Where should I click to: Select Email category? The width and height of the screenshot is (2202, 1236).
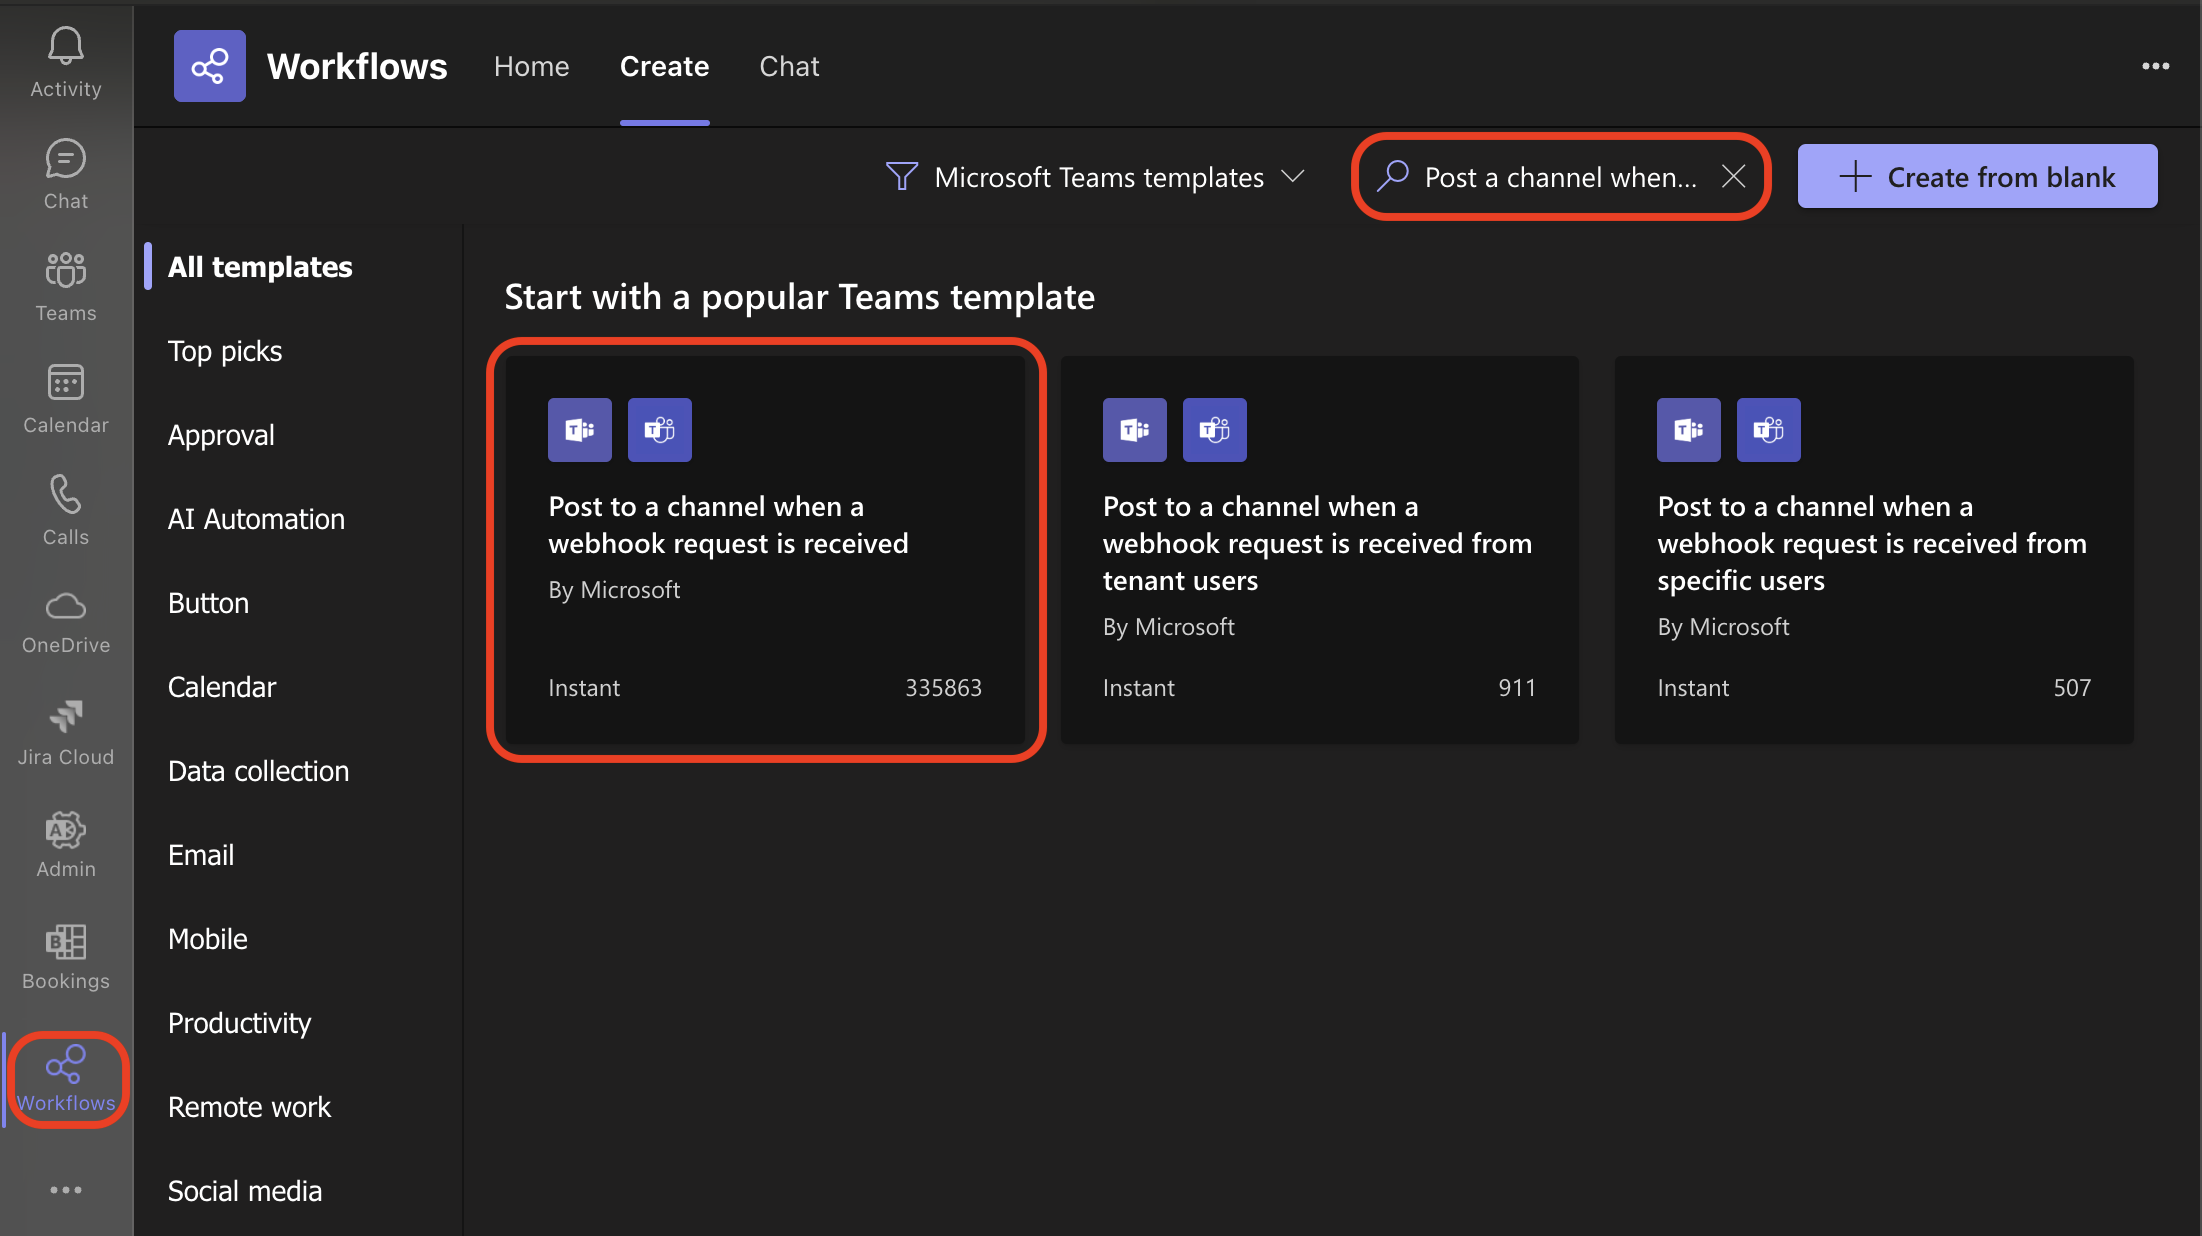[x=201, y=855]
